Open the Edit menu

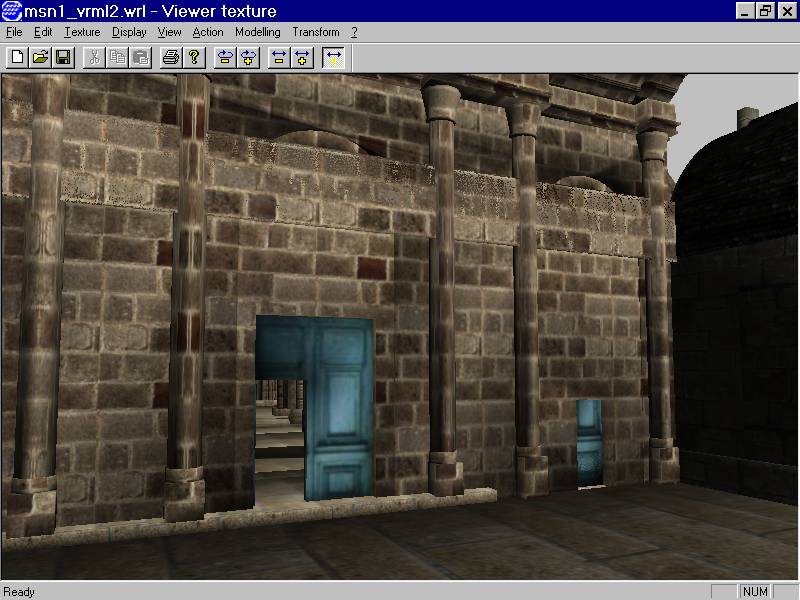pyautogui.click(x=43, y=32)
